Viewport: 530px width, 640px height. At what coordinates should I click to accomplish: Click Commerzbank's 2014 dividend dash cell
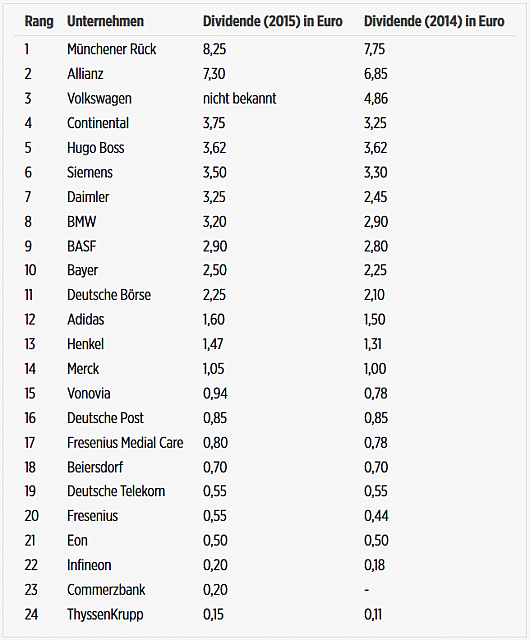pyautogui.click(x=367, y=590)
